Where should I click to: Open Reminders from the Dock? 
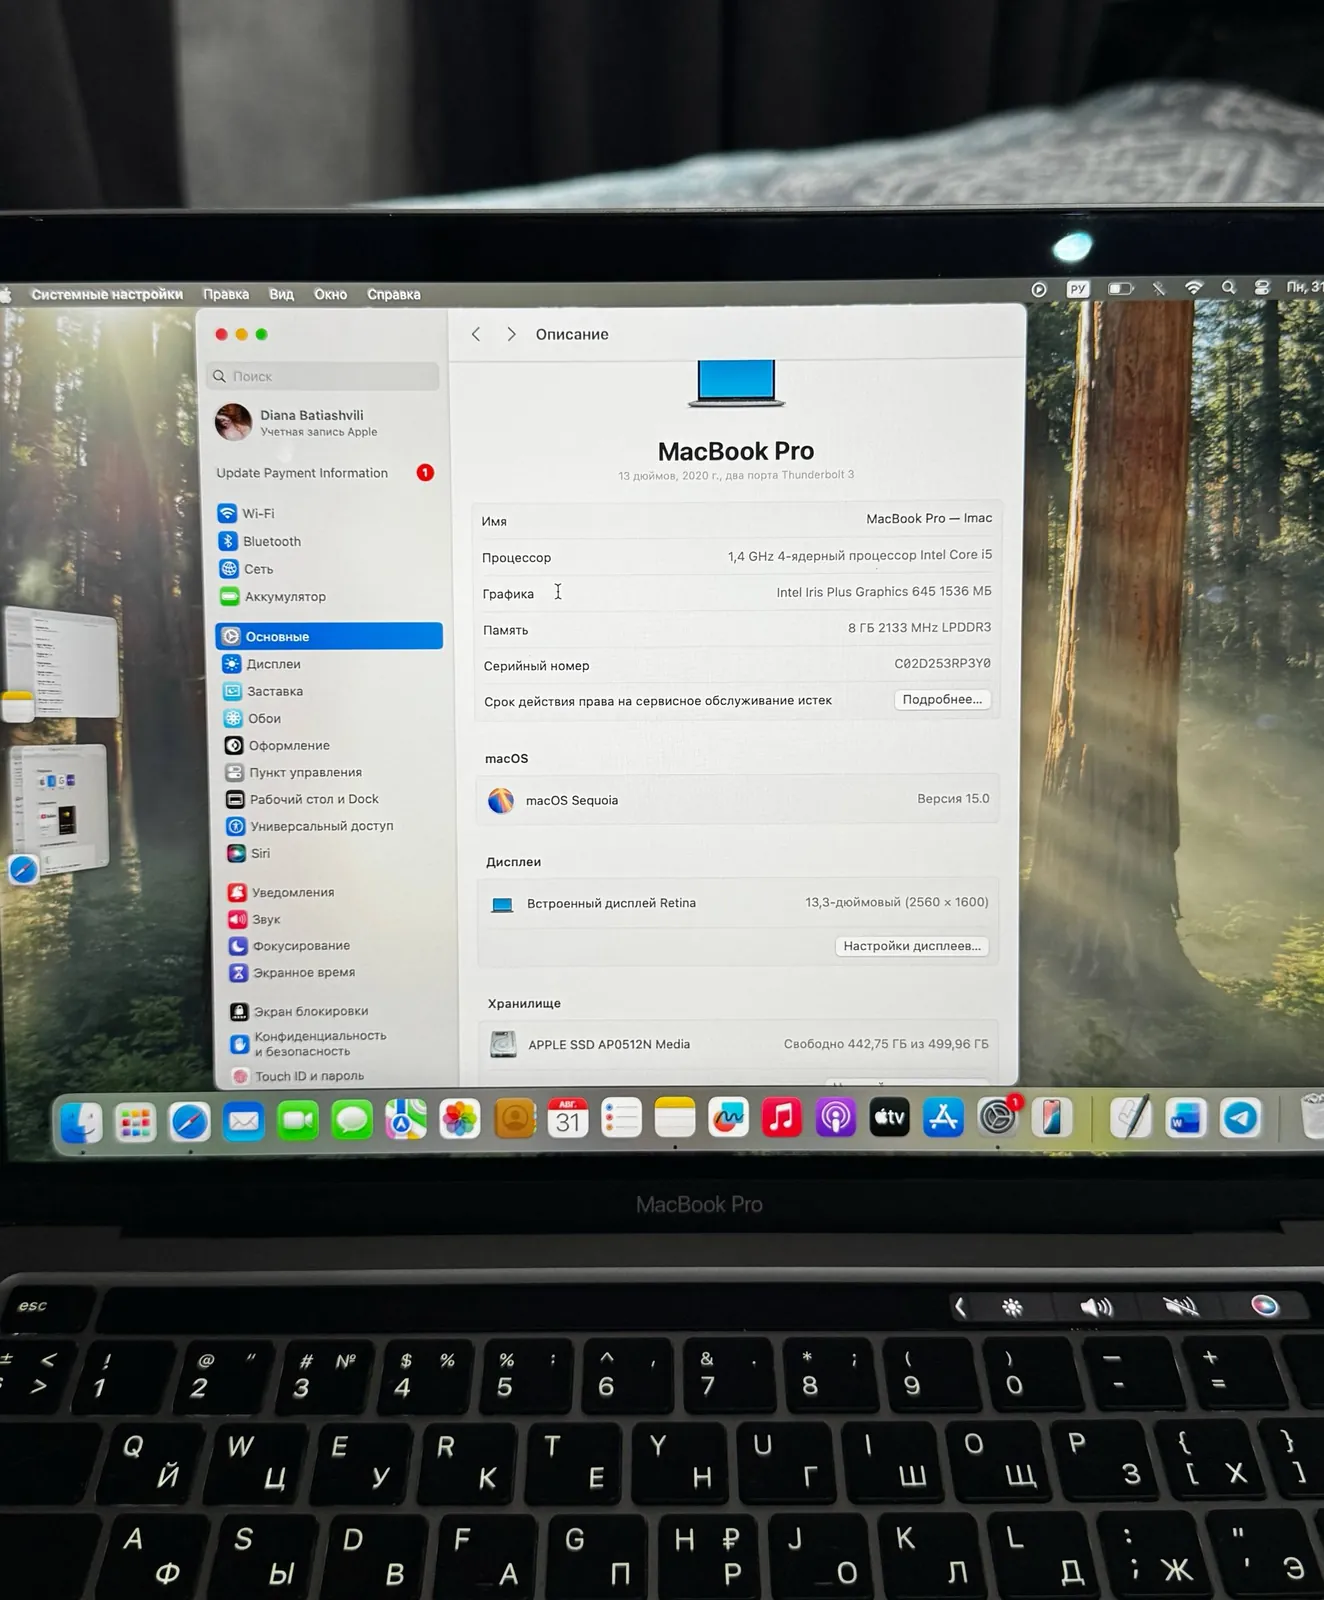(621, 1118)
